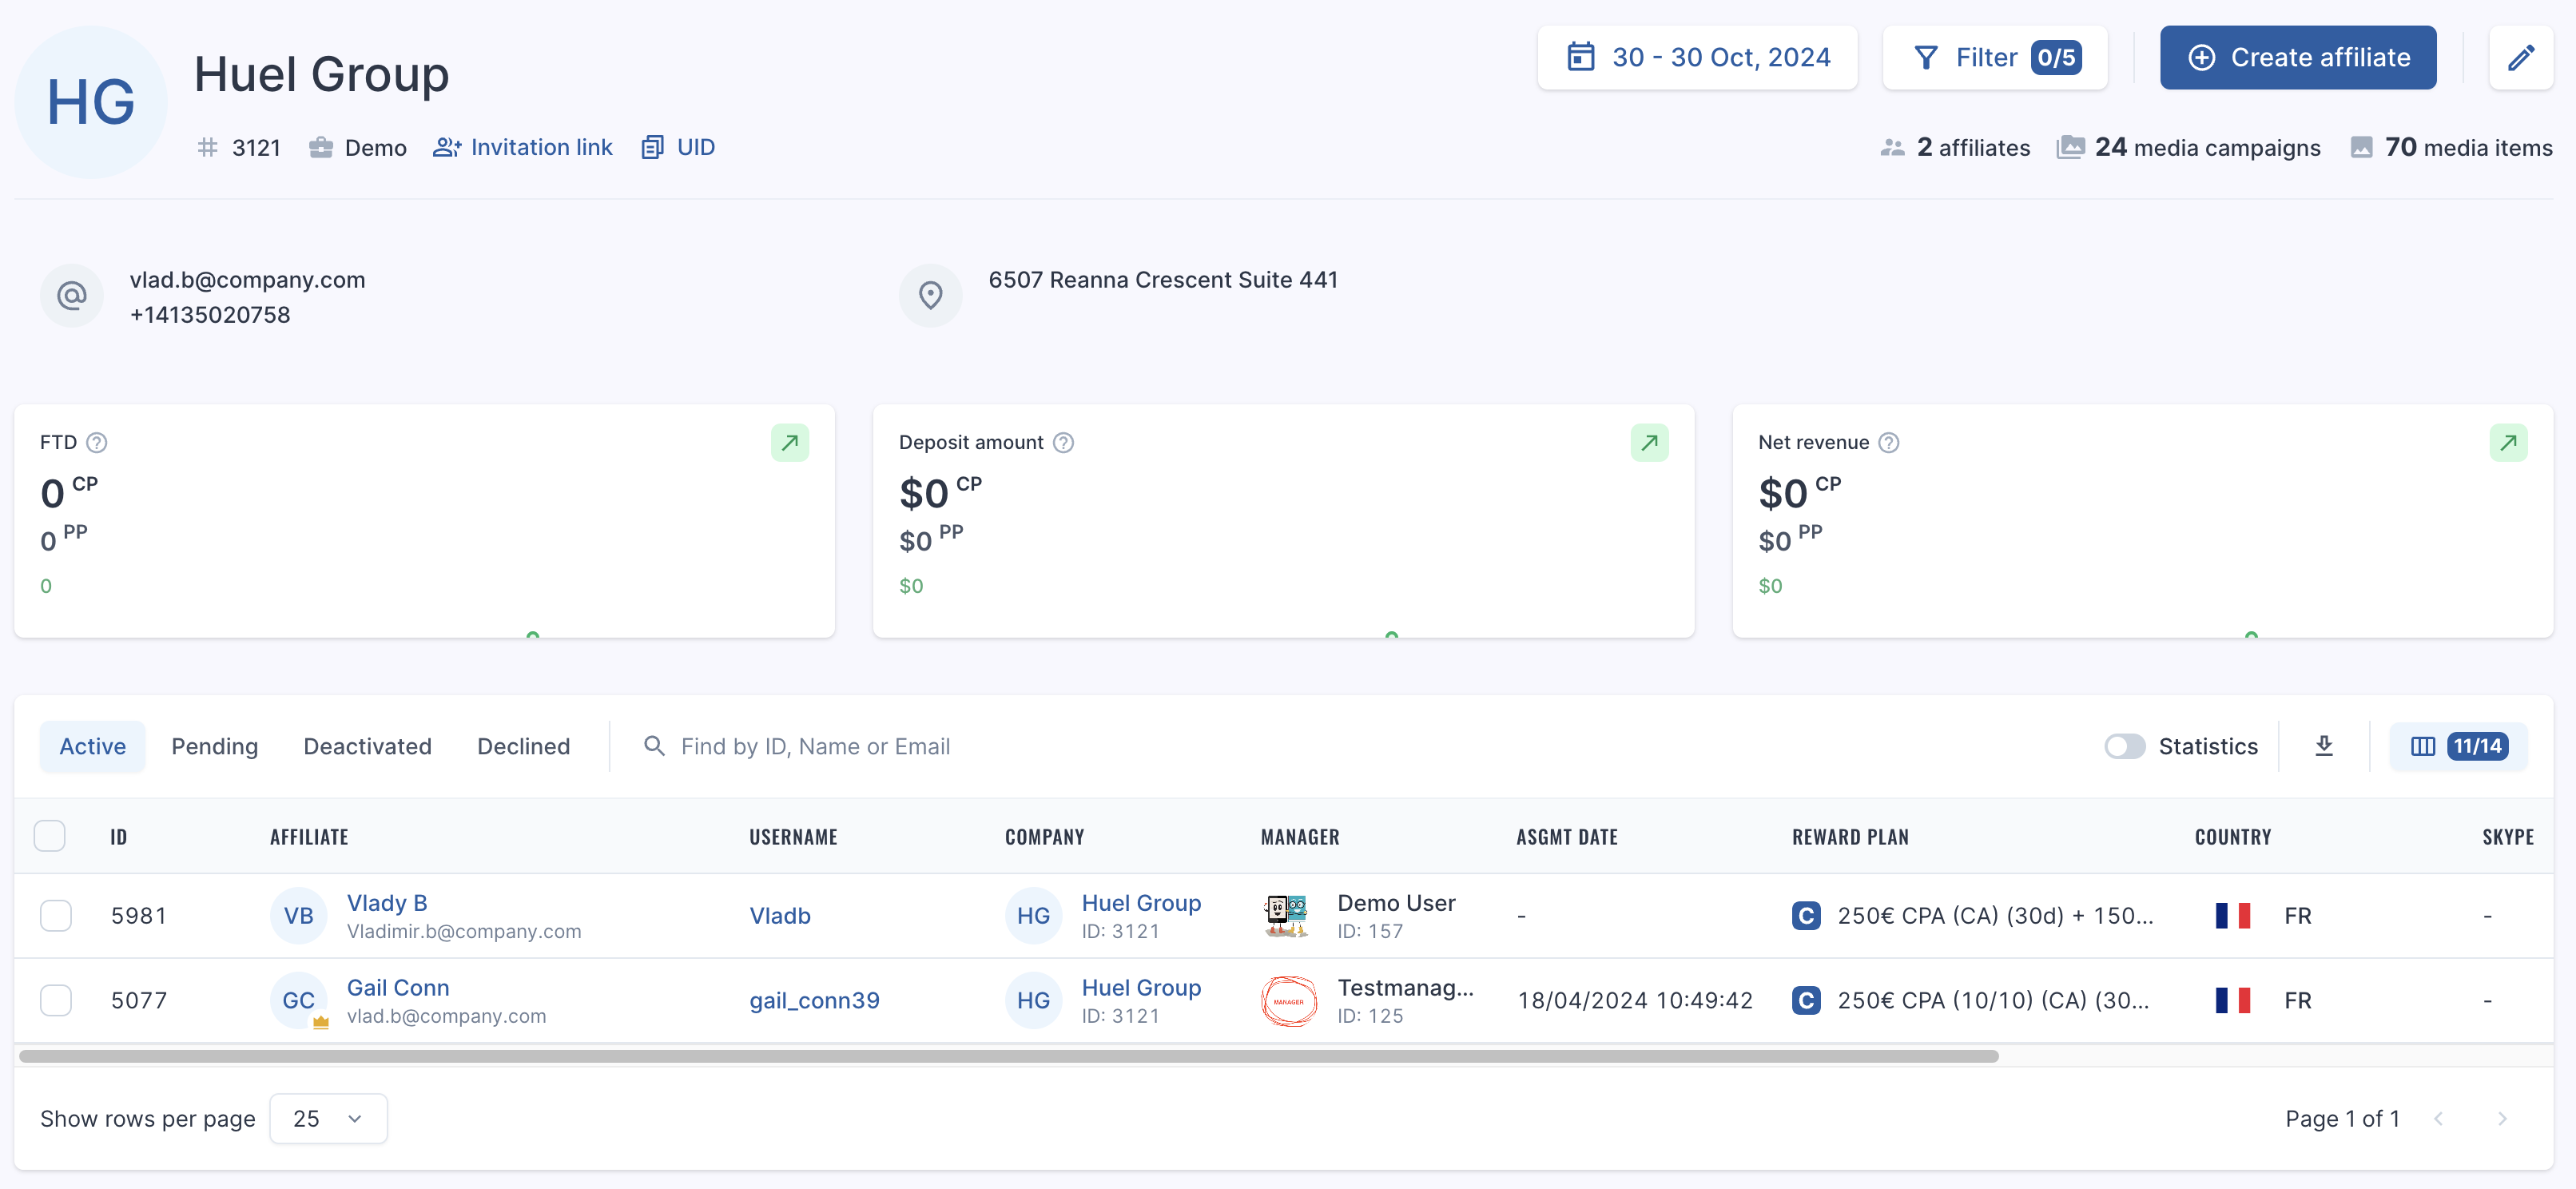The height and width of the screenshot is (1189, 2576).
Task: Open Net revenue expand arrow icon
Action: 2508,443
